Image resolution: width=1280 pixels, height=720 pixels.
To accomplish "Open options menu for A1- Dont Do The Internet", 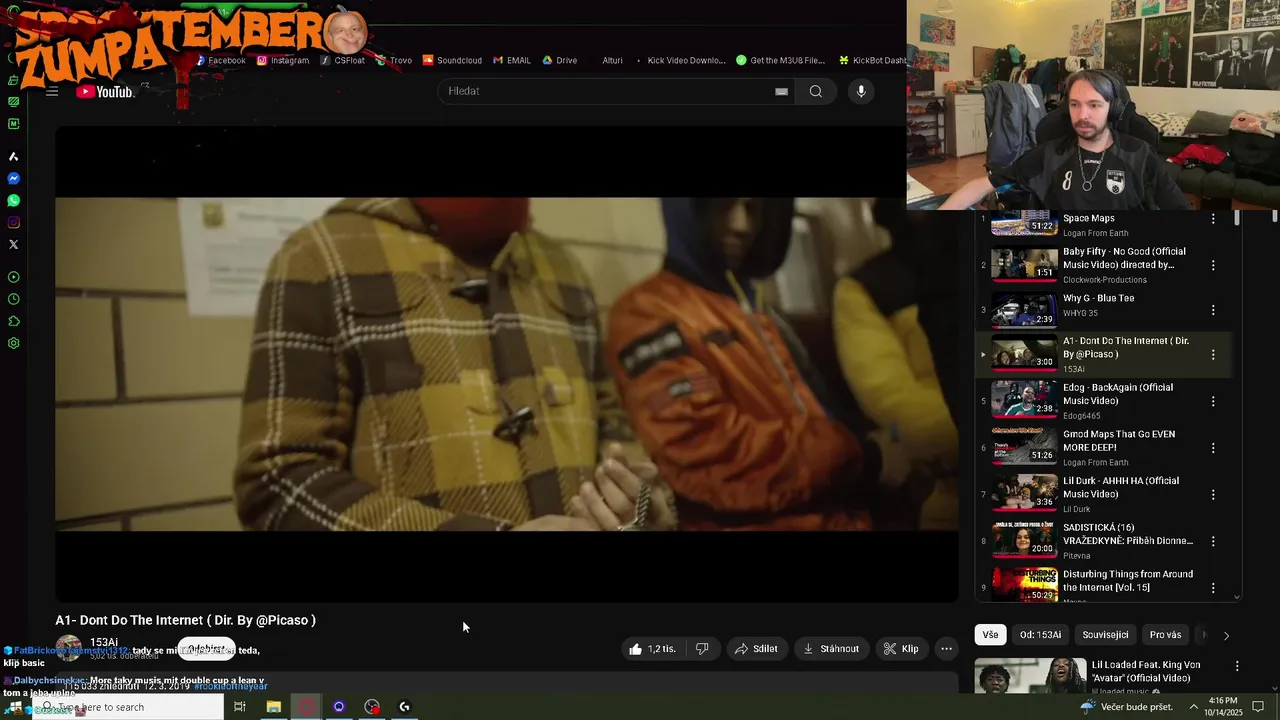I will pos(1213,355).
